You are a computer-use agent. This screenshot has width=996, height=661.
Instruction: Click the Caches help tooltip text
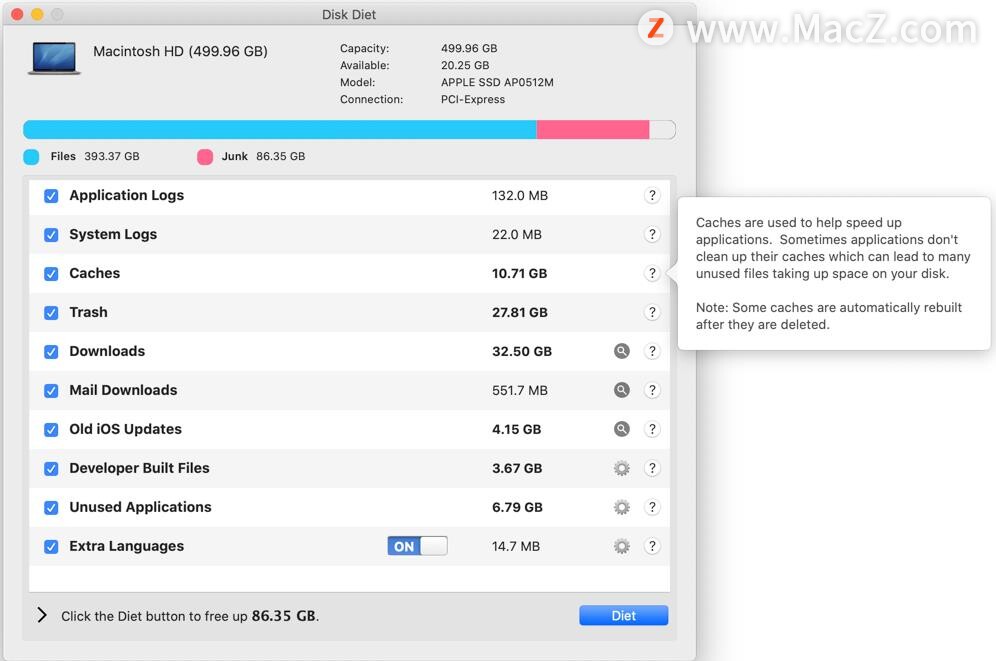(833, 274)
